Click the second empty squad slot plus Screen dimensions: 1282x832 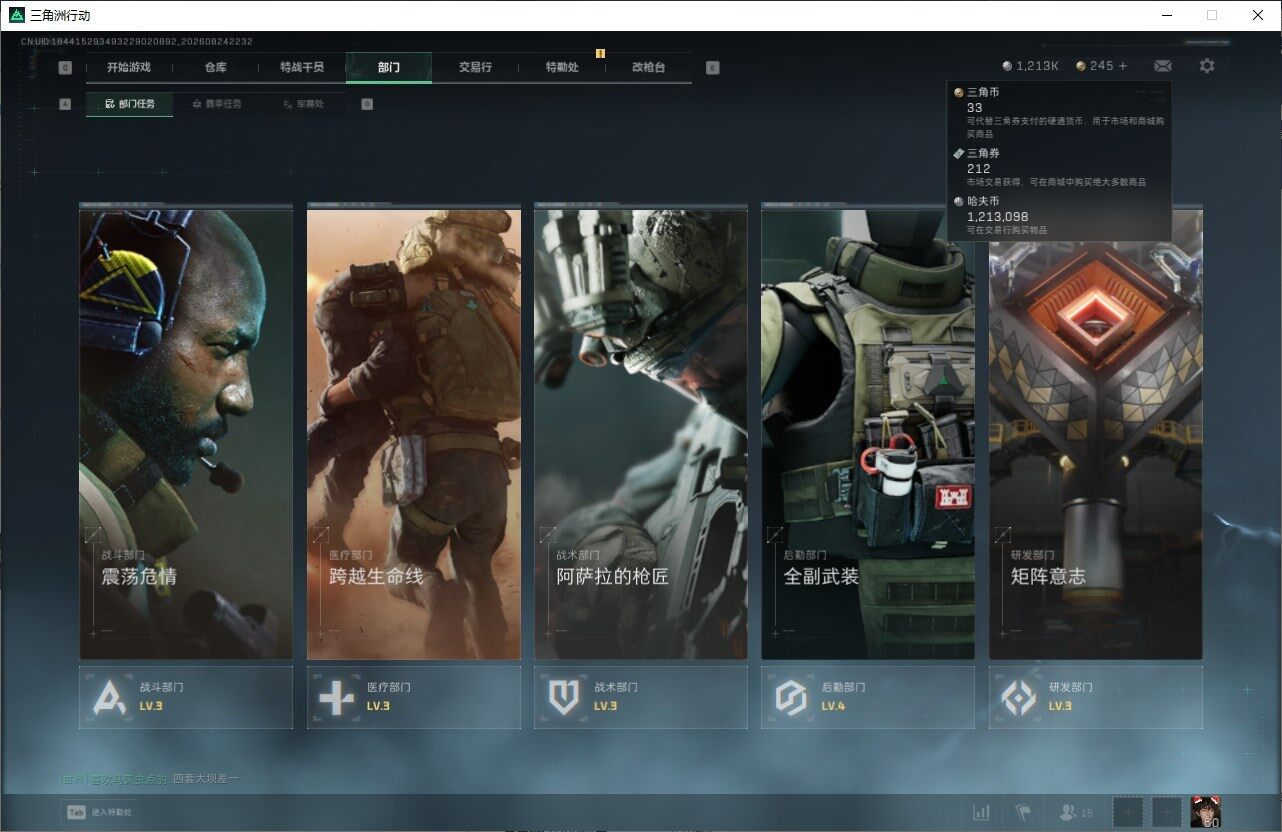1167,812
